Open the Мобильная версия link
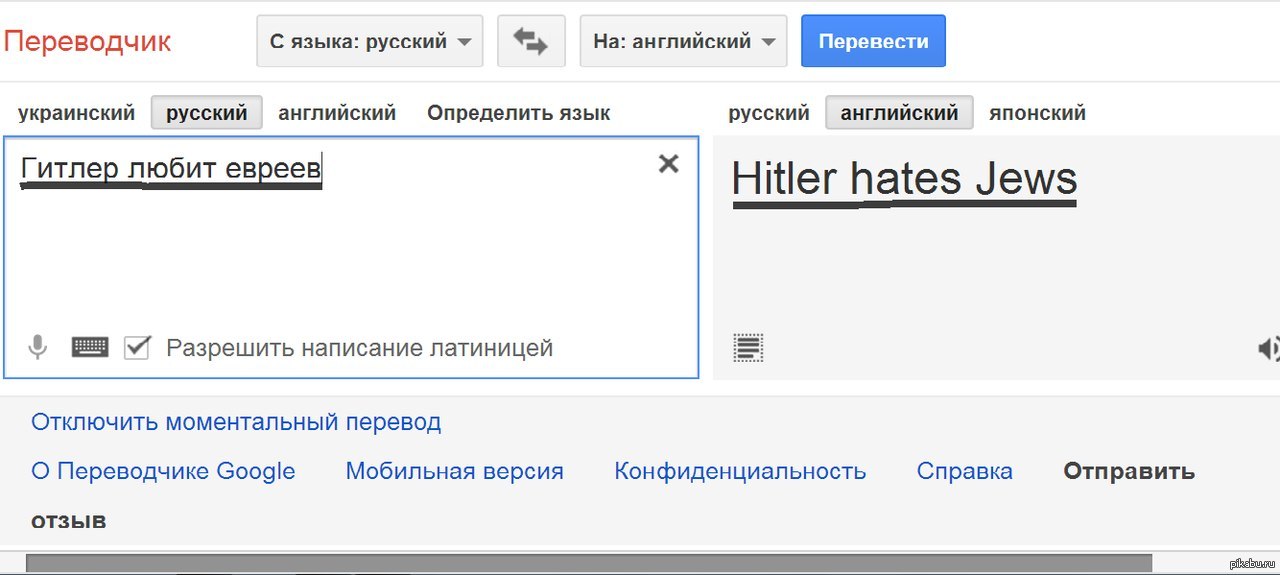The height and width of the screenshot is (575, 1280). (x=454, y=471)
